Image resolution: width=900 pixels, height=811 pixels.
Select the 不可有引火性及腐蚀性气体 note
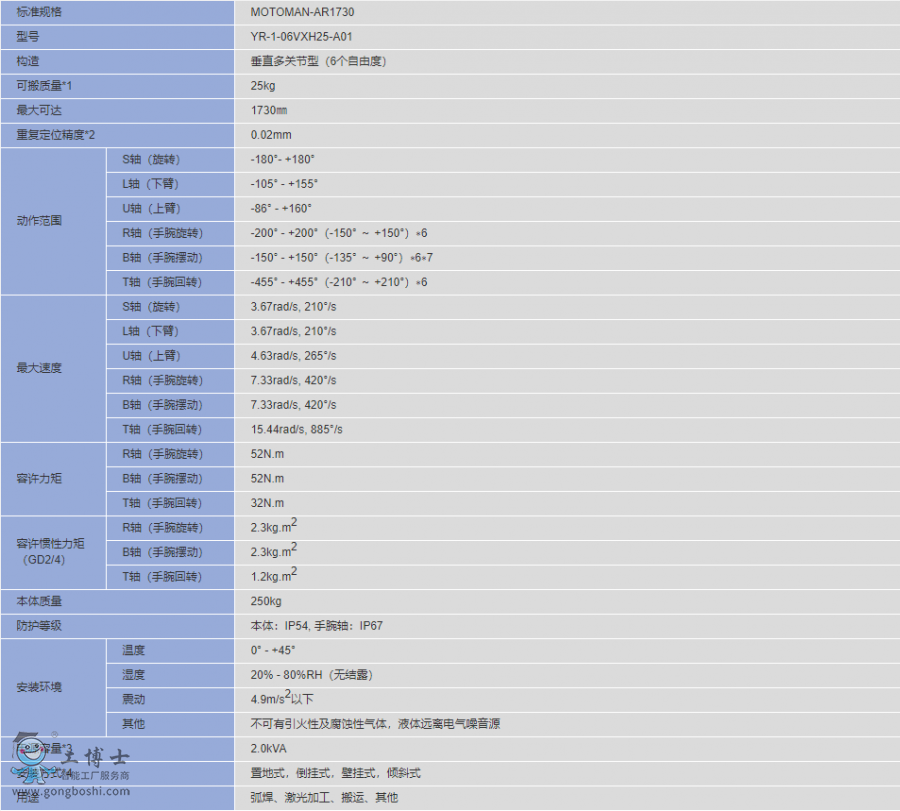(x=375, y=725)
